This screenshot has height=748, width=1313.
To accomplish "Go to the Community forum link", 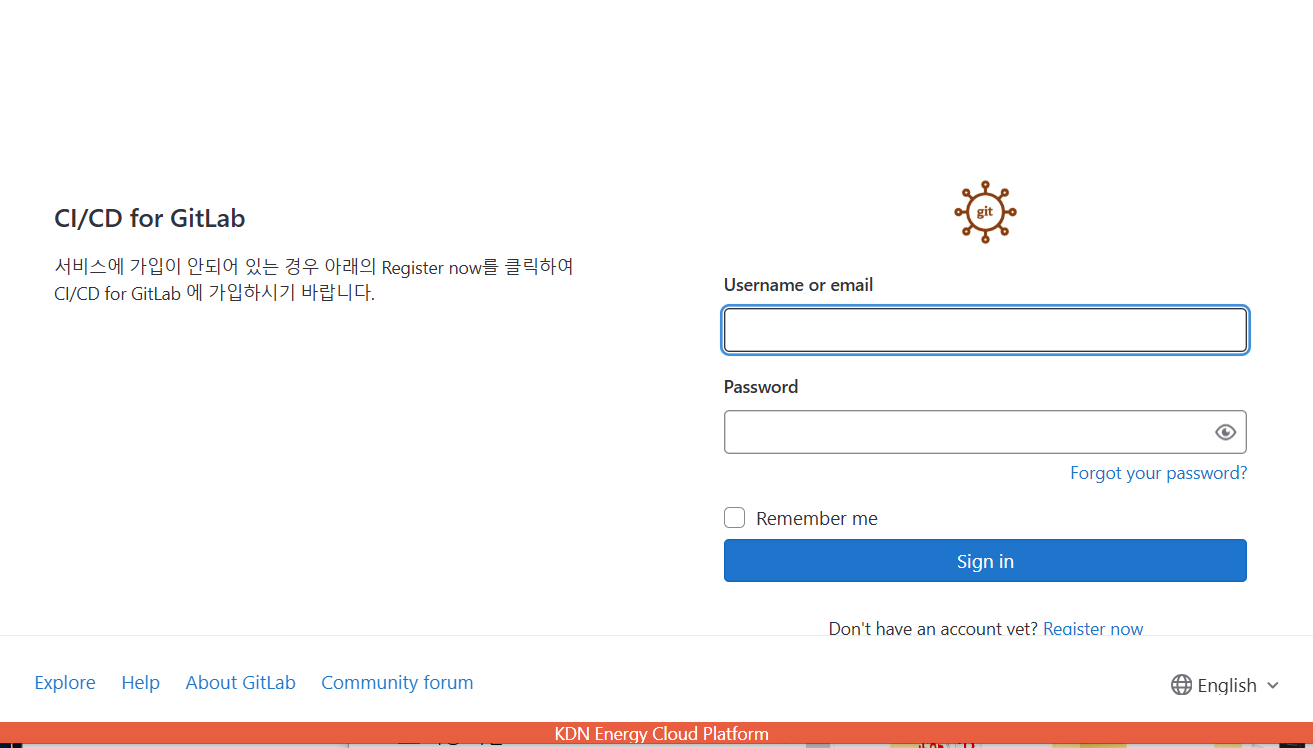I will 397,683.
